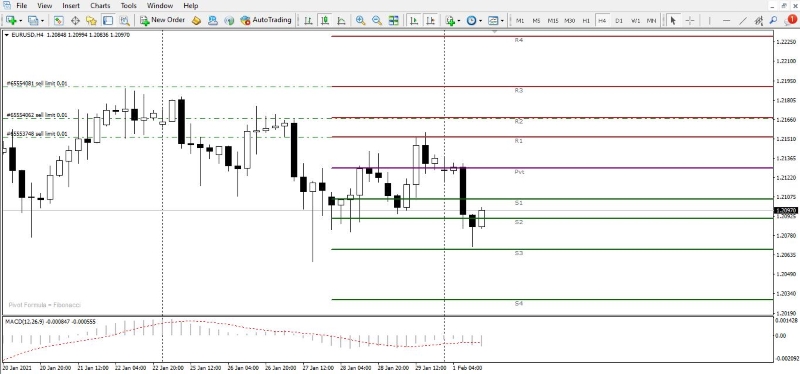Zoom out on the chart

377,20
